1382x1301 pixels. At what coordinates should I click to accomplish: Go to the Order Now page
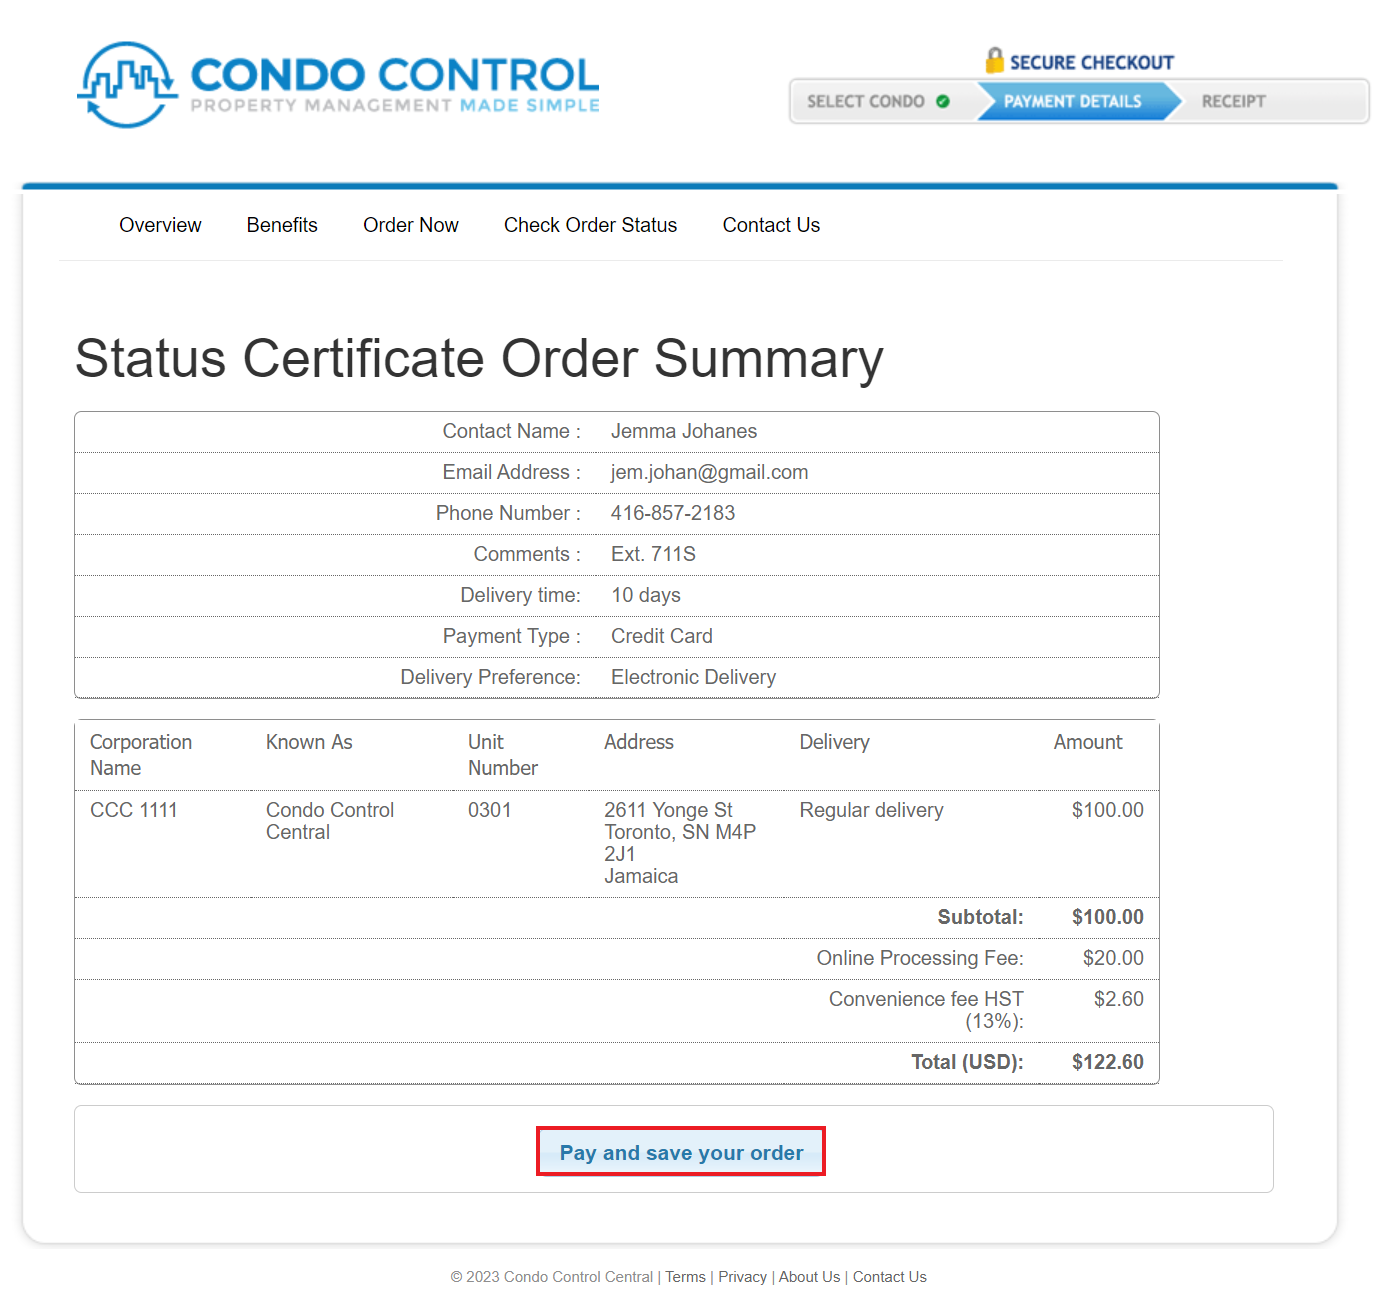click(410, 225)
